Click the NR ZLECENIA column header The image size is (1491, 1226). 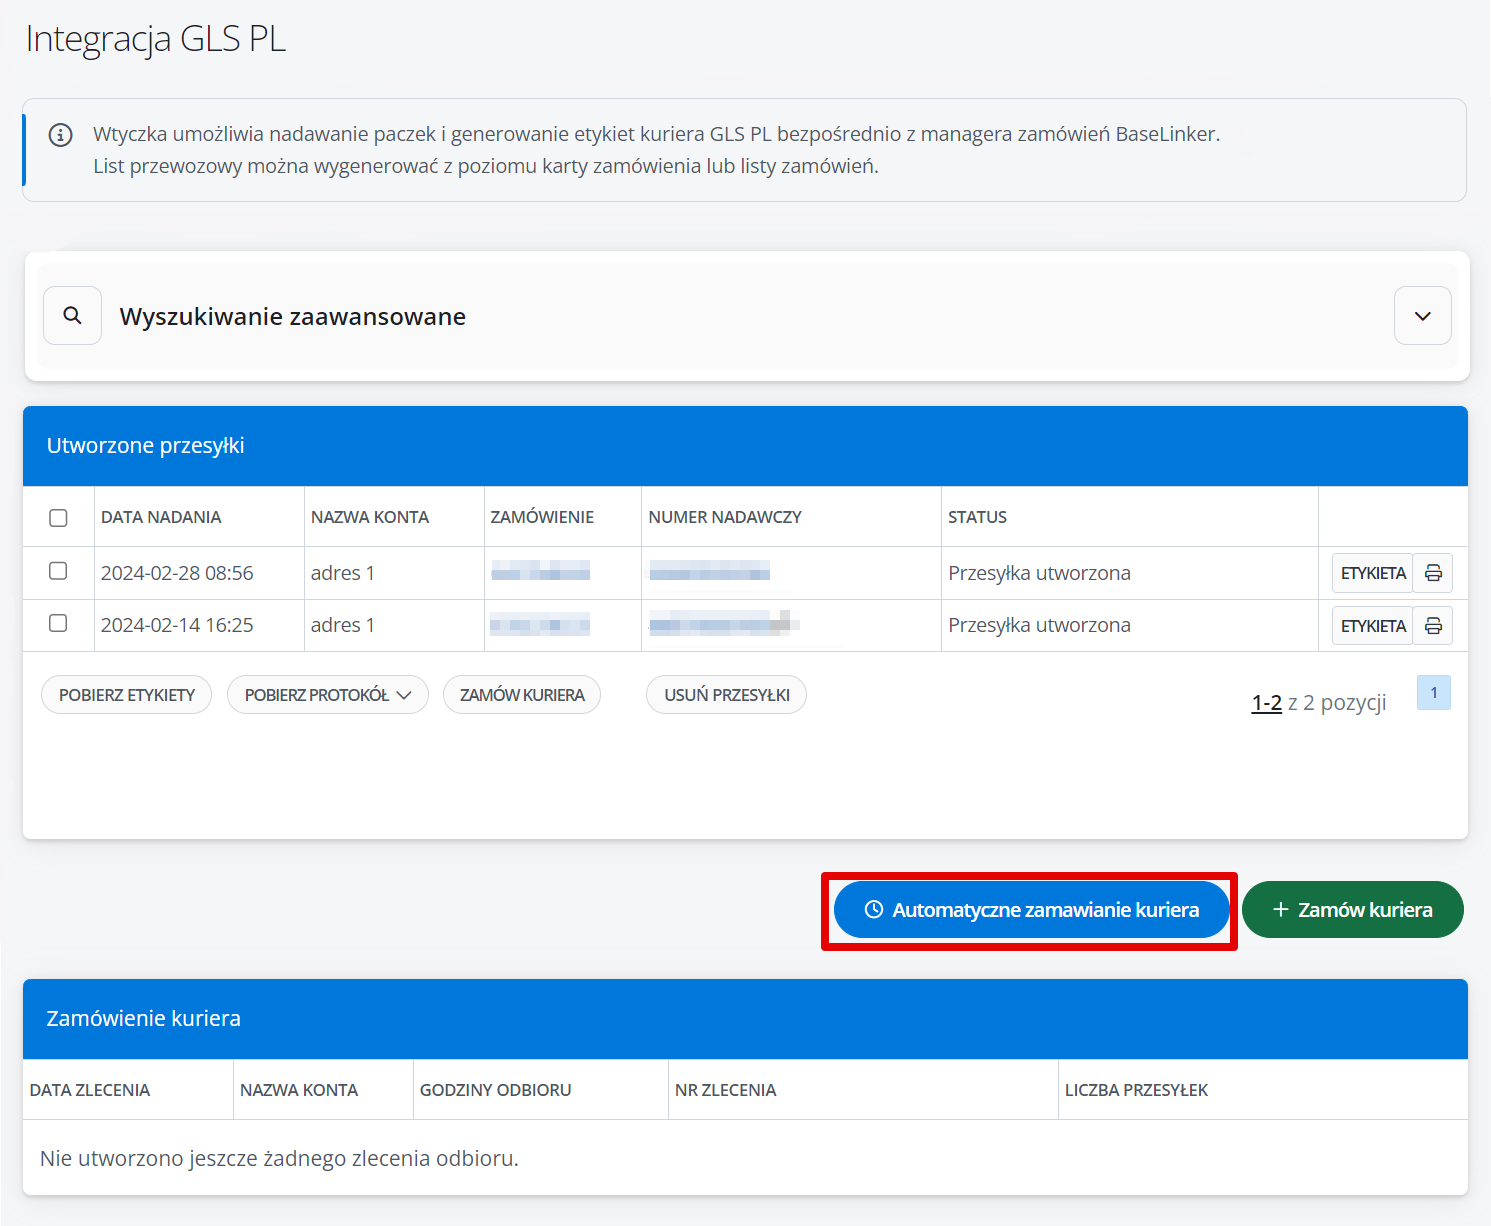pos(726,1090)
